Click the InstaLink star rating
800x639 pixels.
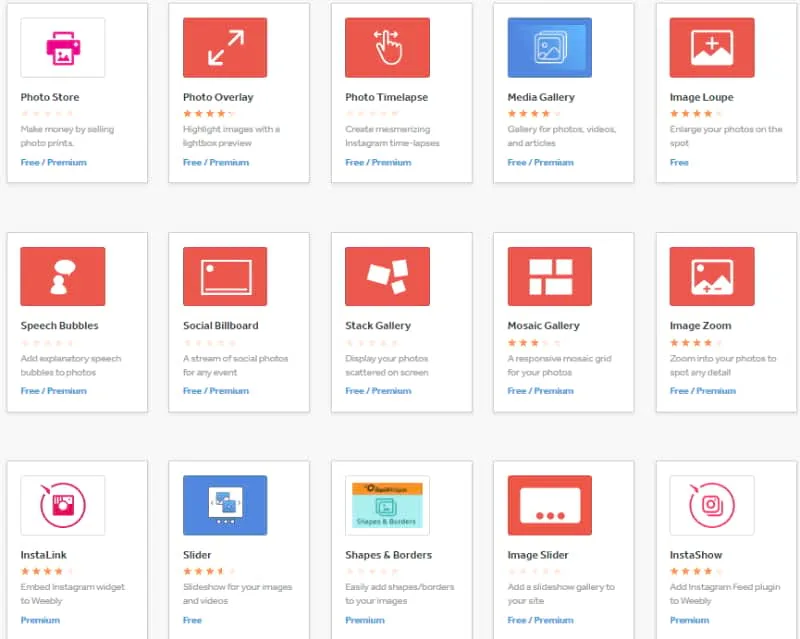pos(47,571)
